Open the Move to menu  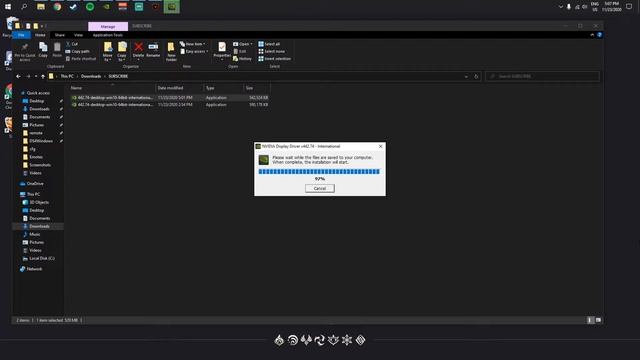108,52
